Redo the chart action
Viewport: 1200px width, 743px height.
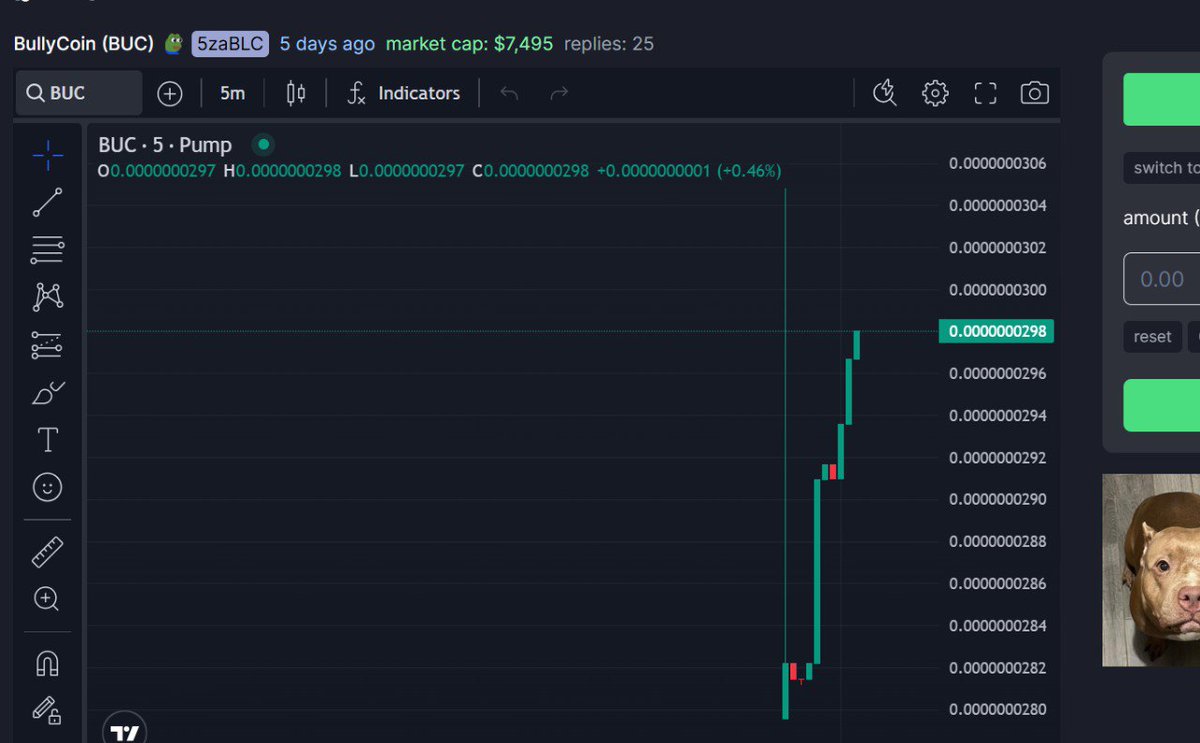point(559,93)
